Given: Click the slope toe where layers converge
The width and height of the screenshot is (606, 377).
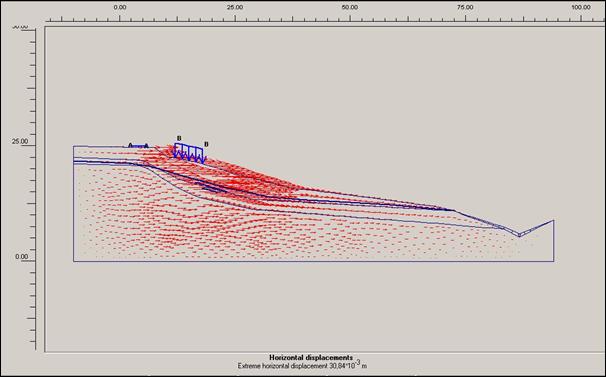Looking at the screenshot, I should pyautogui.click(x=454, y=210).
